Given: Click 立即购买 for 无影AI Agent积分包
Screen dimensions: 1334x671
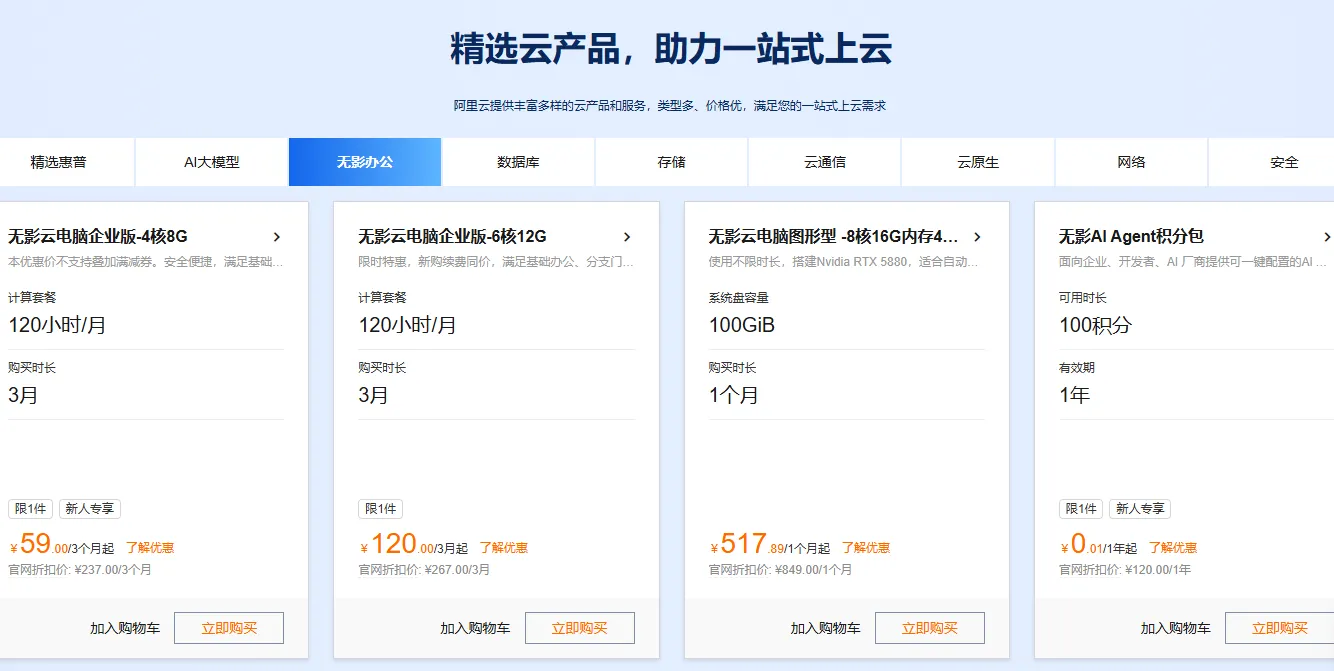Looking at the screenshot, I should tap(1280, 628).
